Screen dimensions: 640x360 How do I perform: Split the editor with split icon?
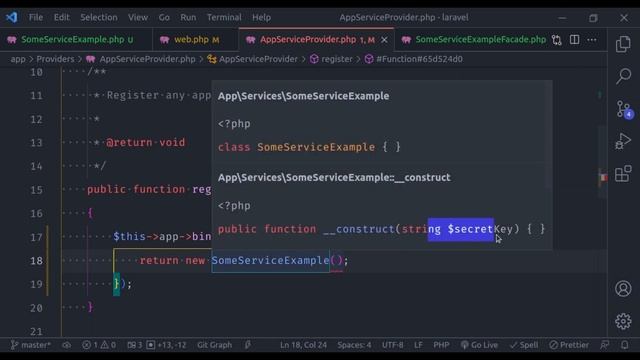tap(574, 40)
